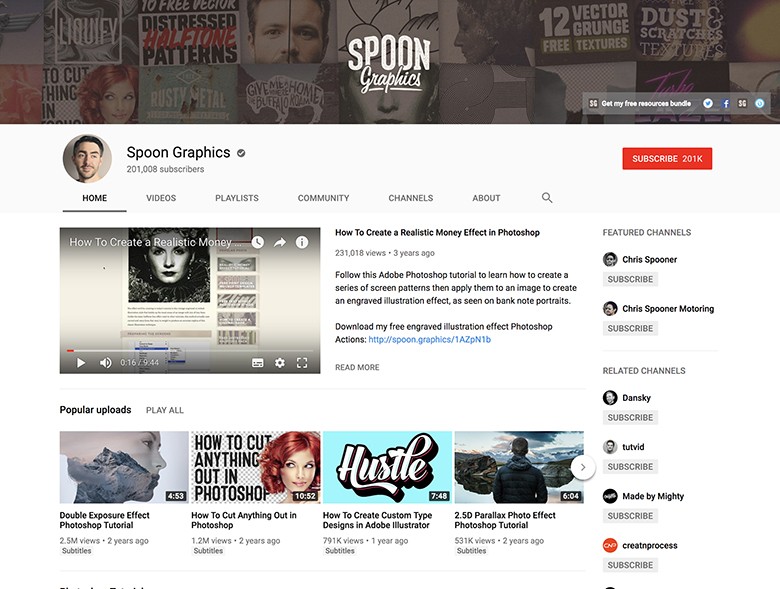Click tutvid channel avatar
Screen dimensions: 780x589
click(x=610, y=447)
